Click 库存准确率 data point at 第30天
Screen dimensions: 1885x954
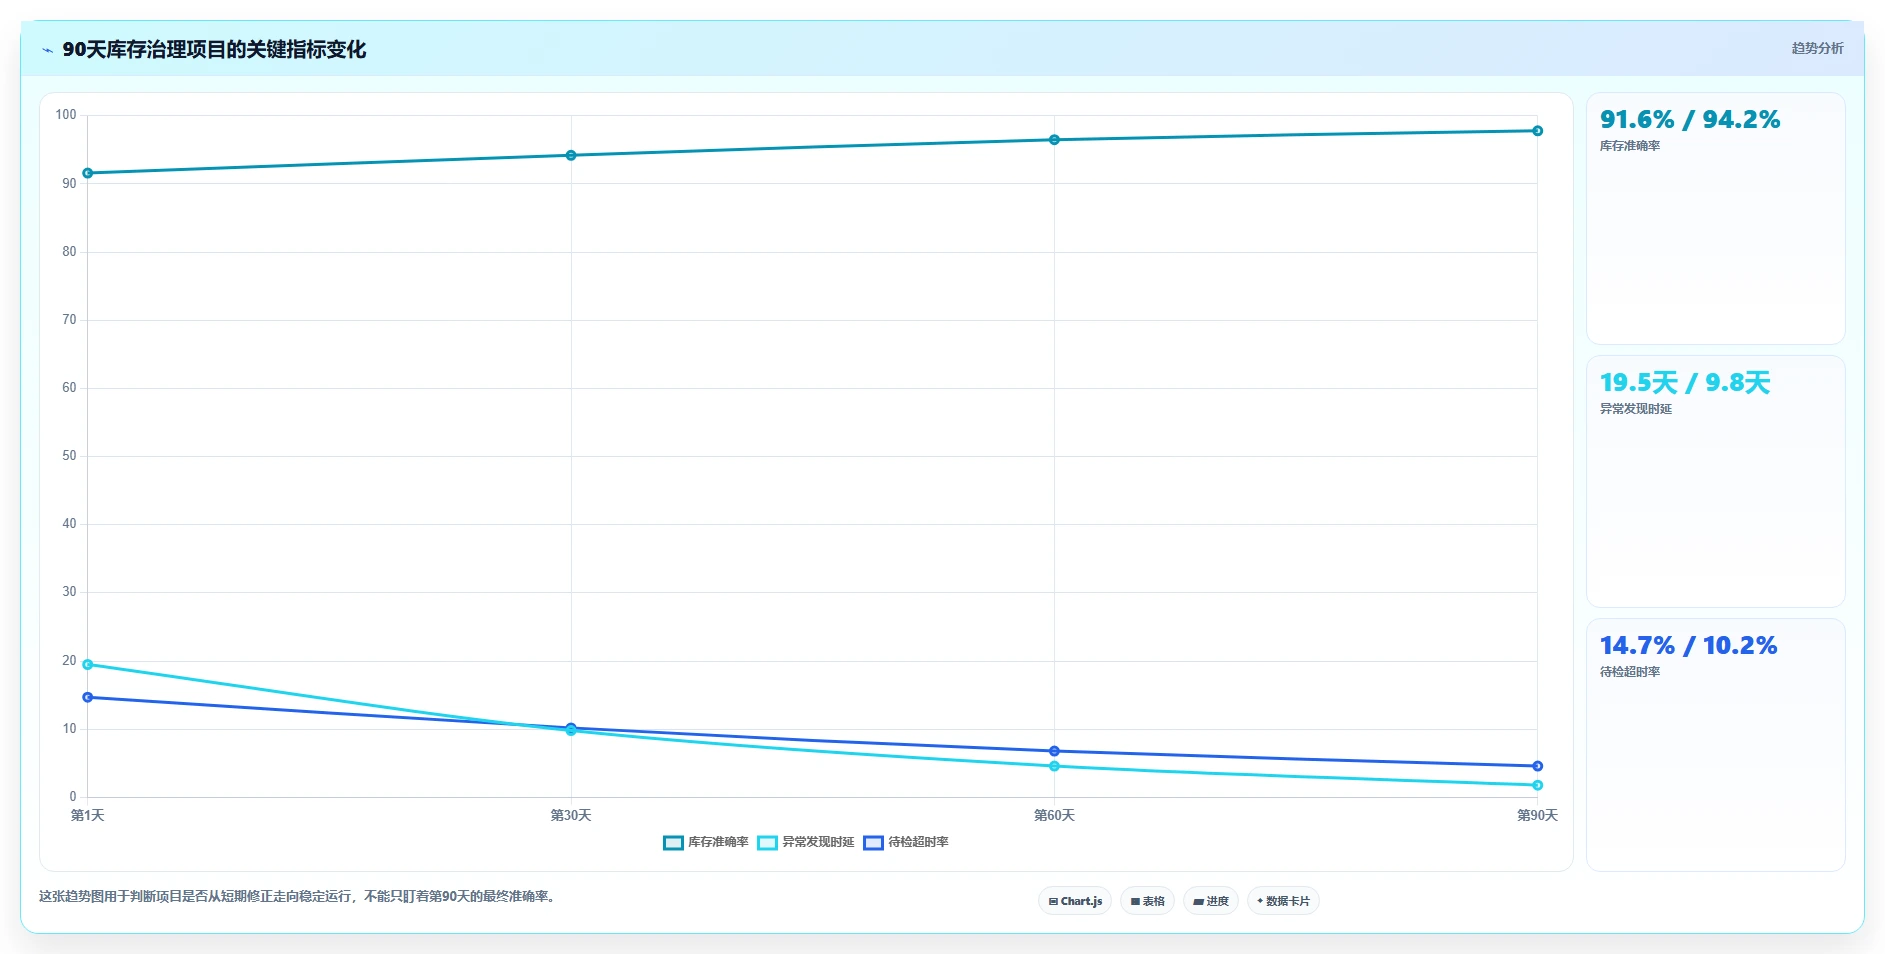[x=571, y=155]
